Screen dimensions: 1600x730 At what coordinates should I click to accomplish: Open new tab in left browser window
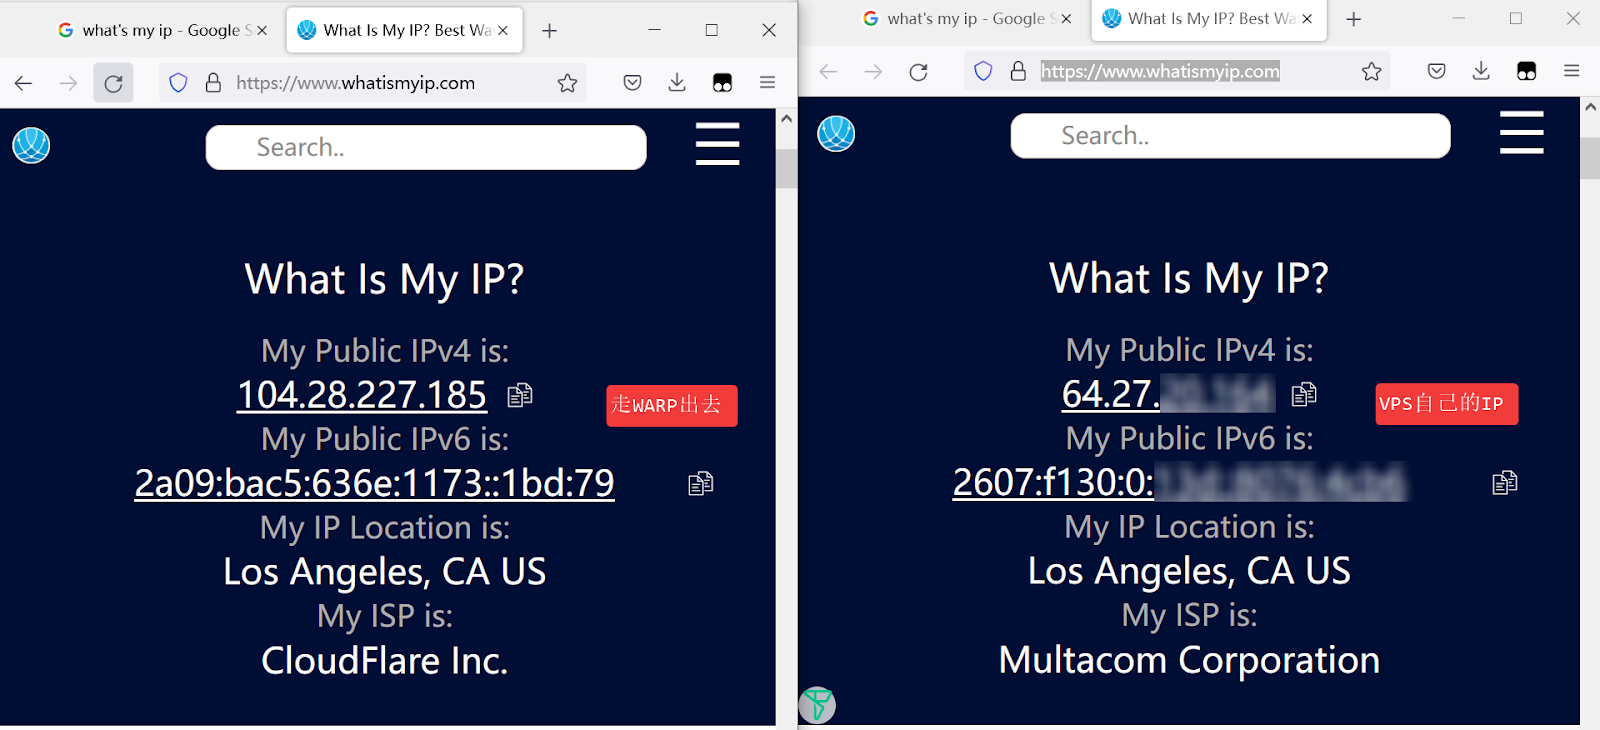pyautogui.click(x=549, y=31)
